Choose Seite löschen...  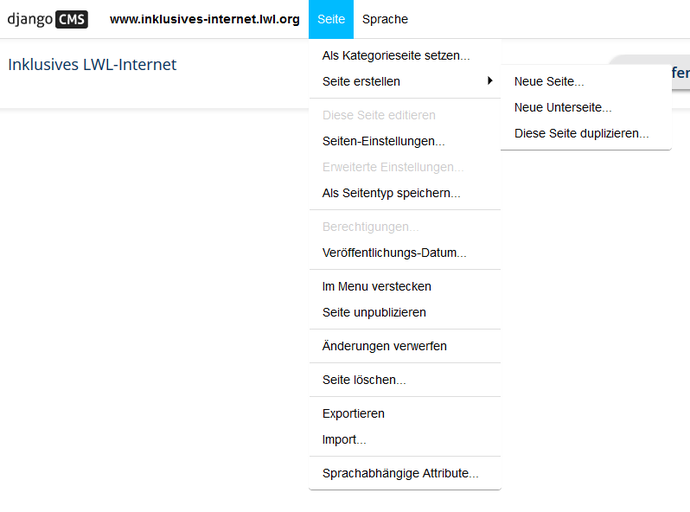coord(405,380)
